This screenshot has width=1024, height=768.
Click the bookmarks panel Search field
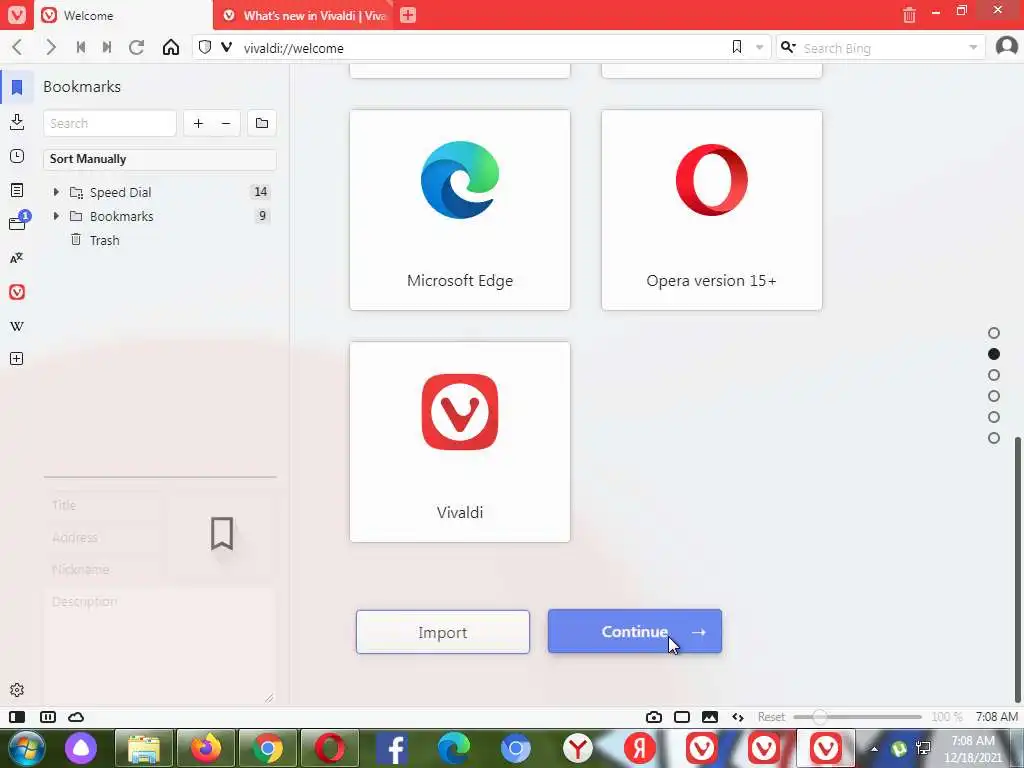pyautogui.click(x=110, y=123)
